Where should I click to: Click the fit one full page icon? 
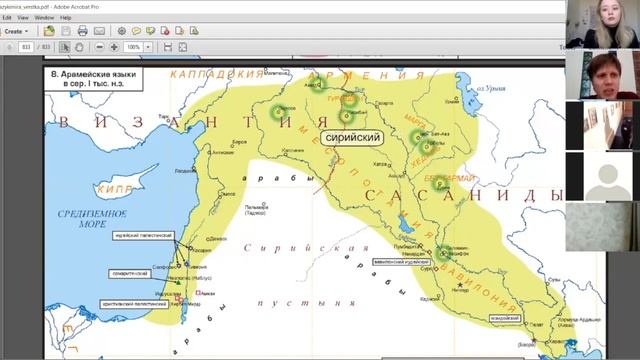point(182,47)
